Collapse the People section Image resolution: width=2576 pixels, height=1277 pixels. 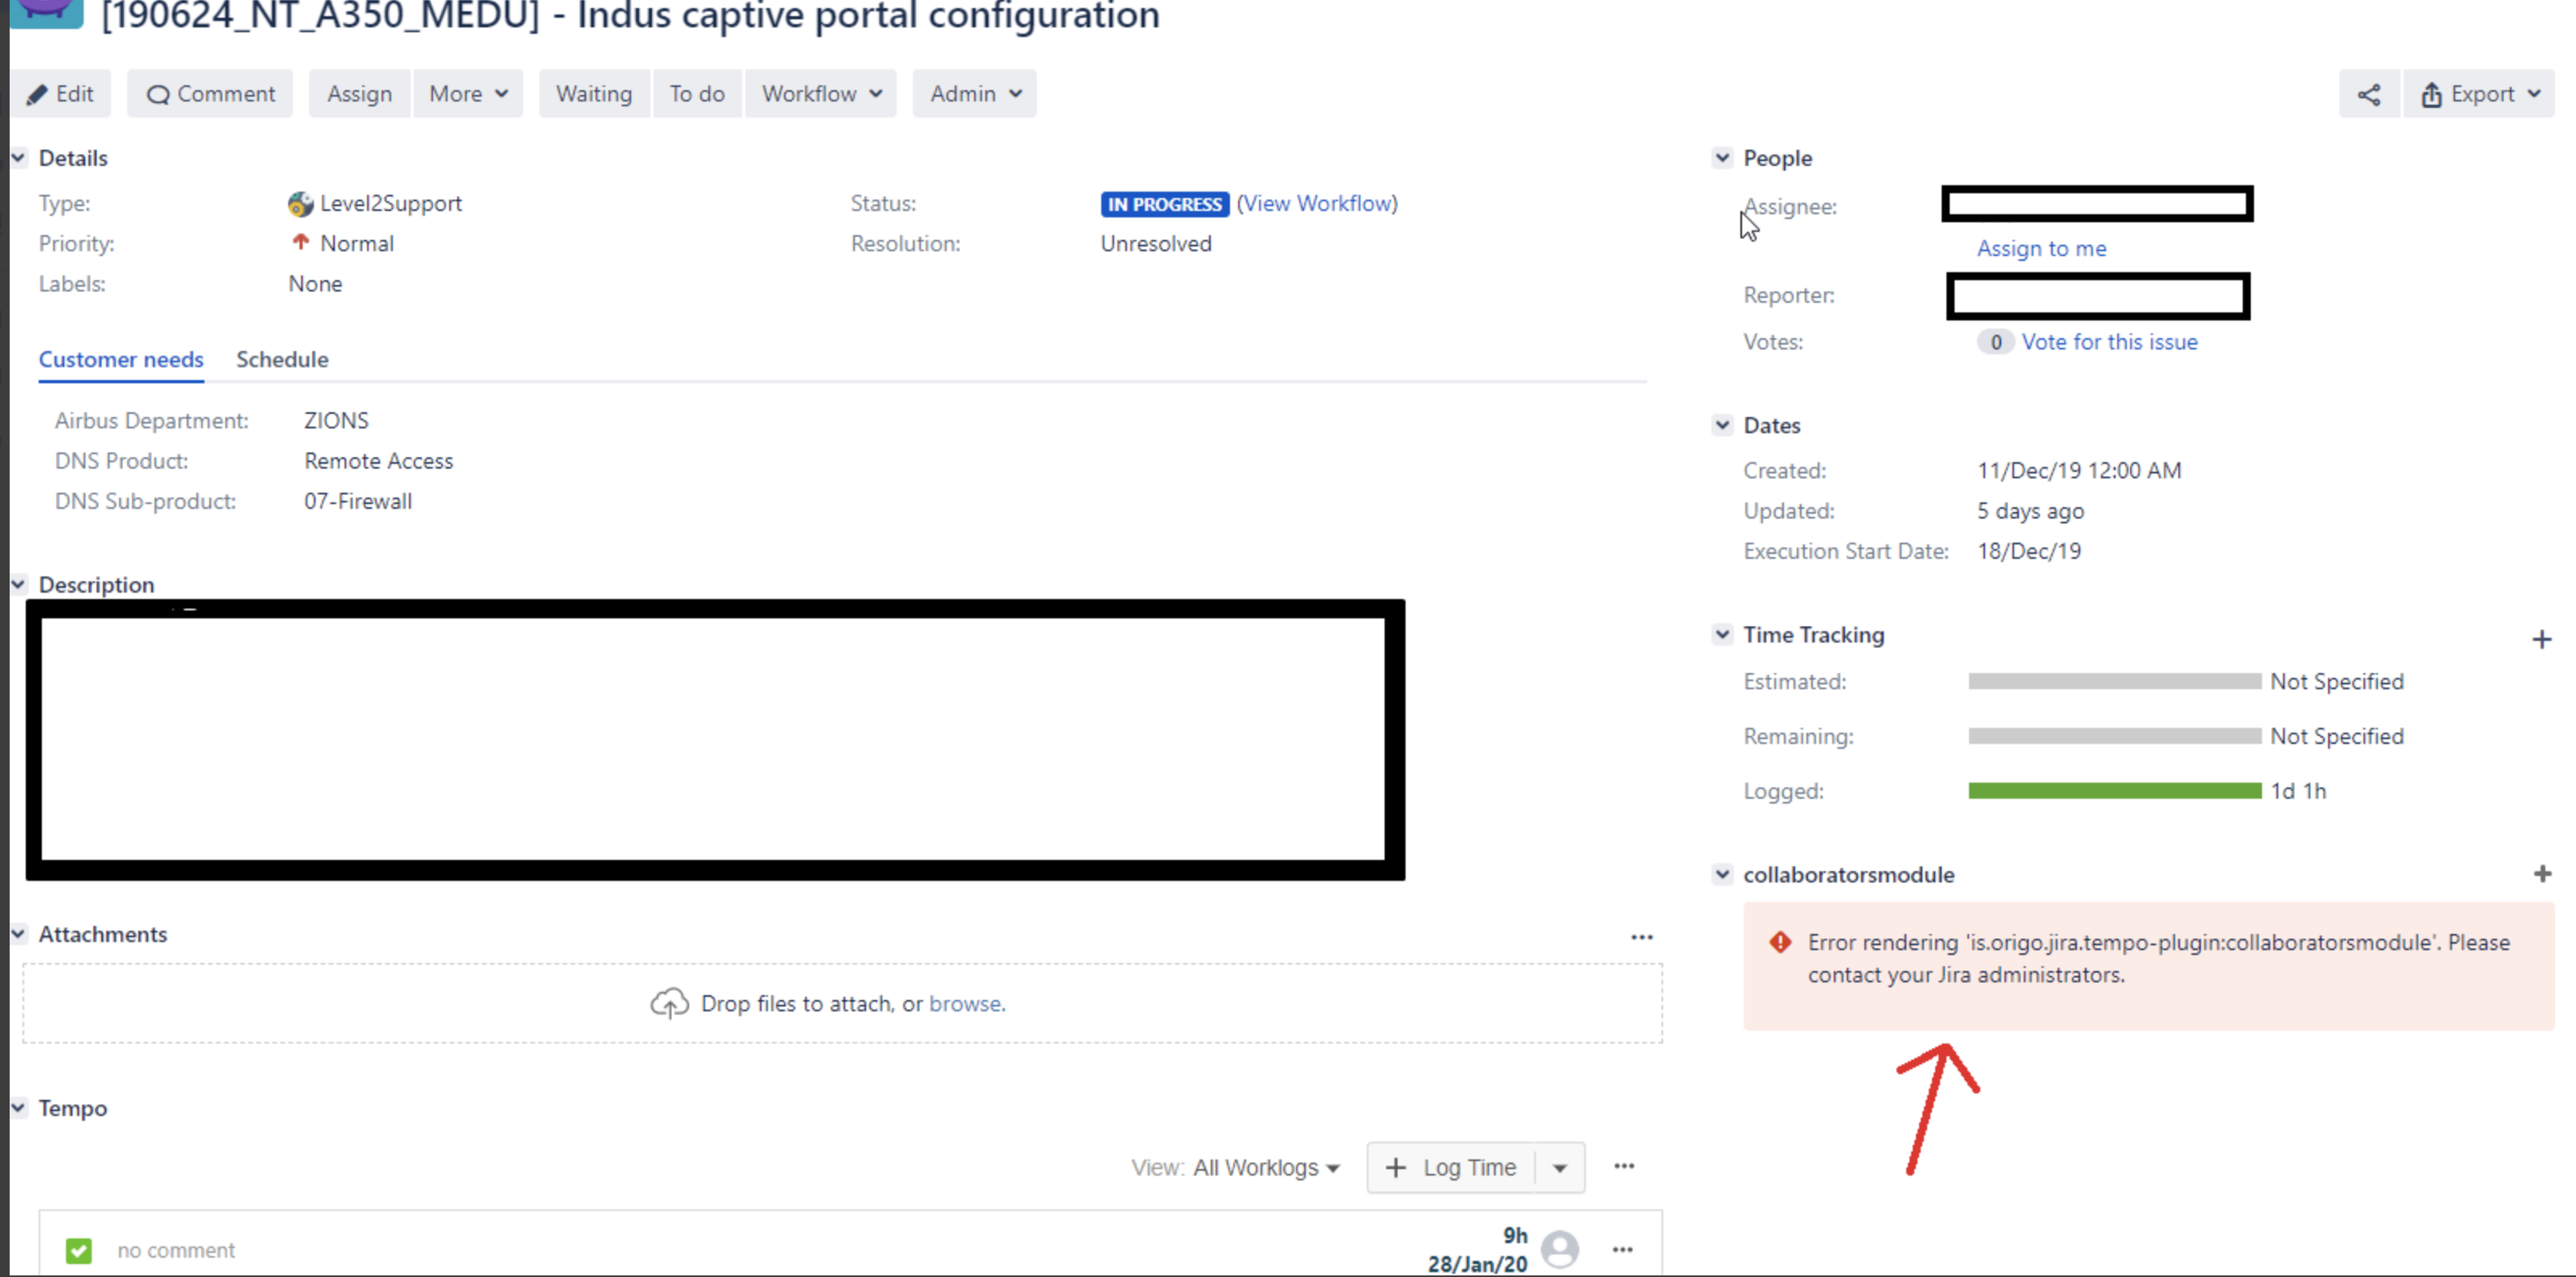(1721, 158)
